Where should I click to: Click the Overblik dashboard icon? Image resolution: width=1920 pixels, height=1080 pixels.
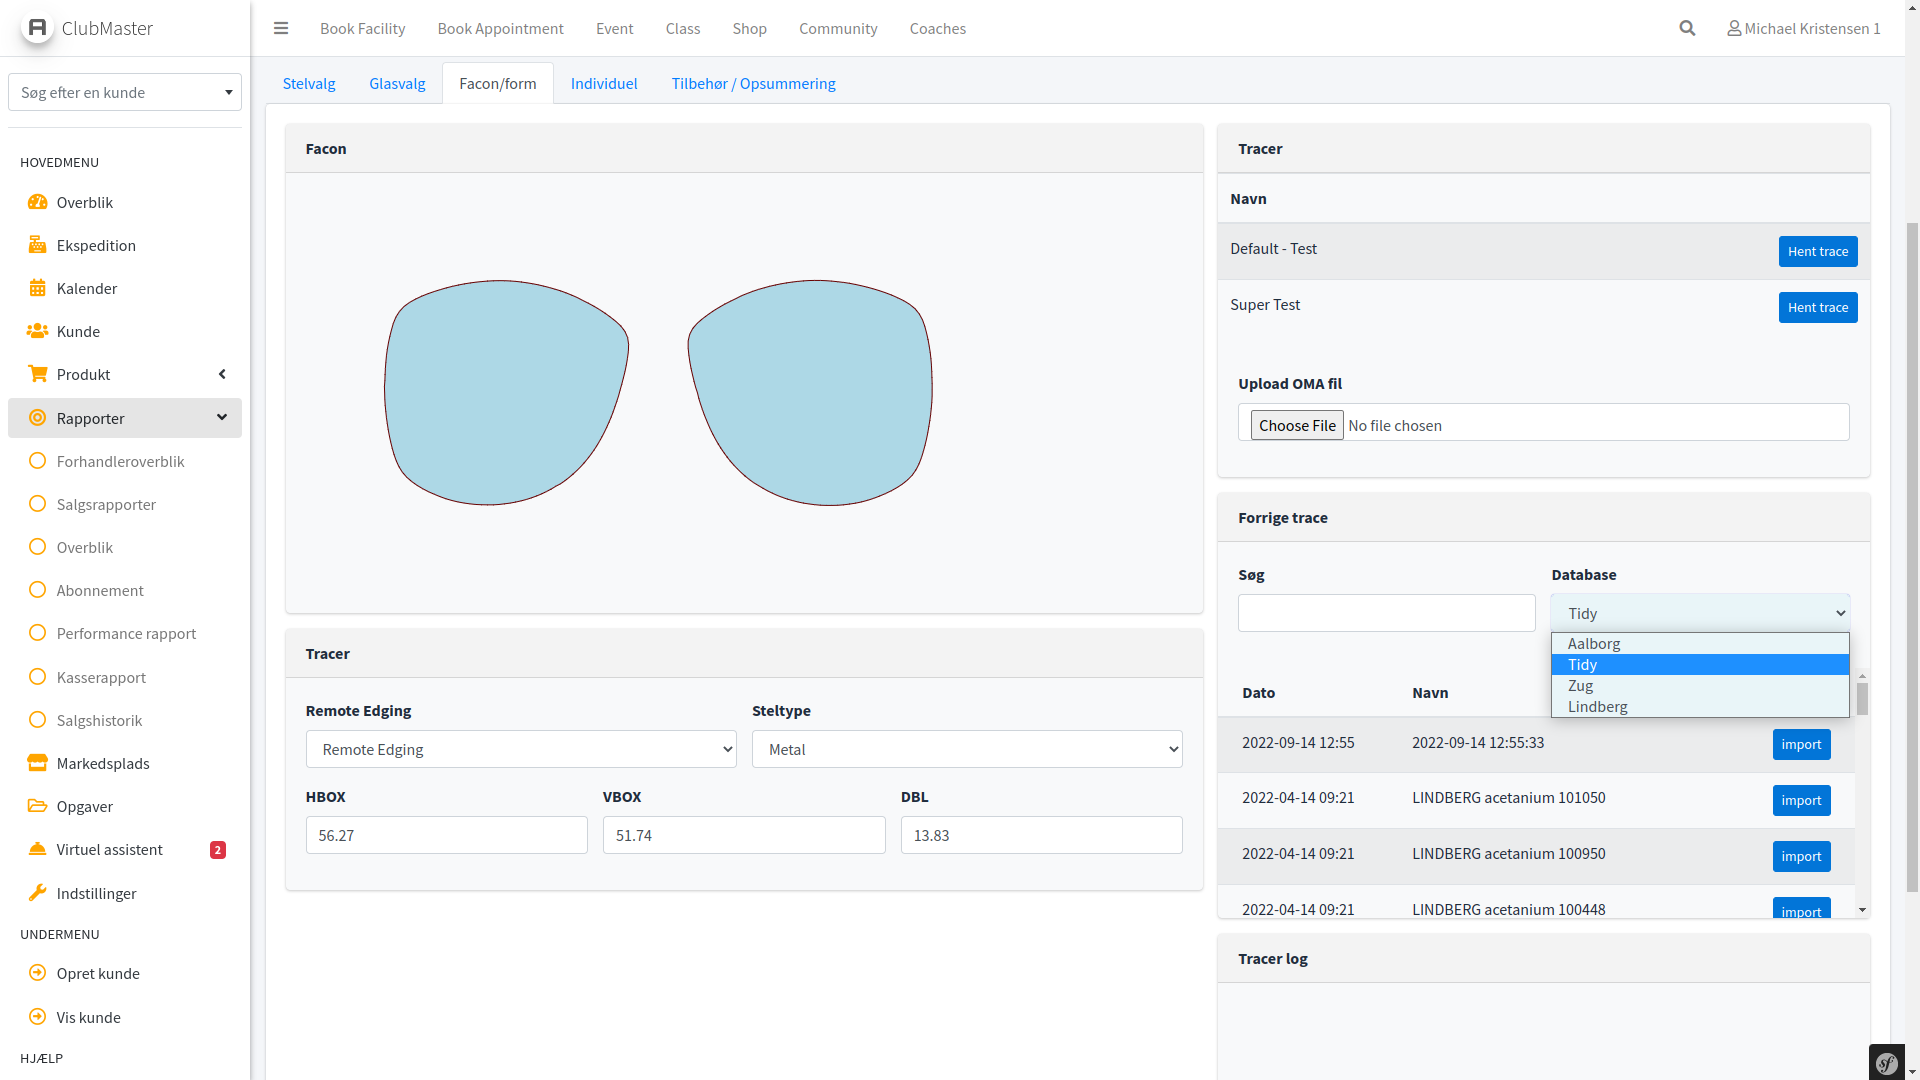click(38, 202)
